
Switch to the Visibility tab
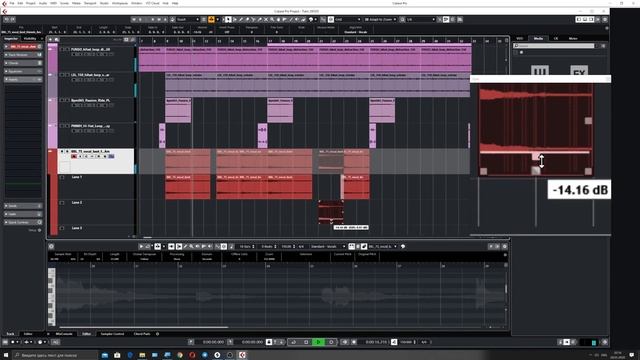[30, 39]
